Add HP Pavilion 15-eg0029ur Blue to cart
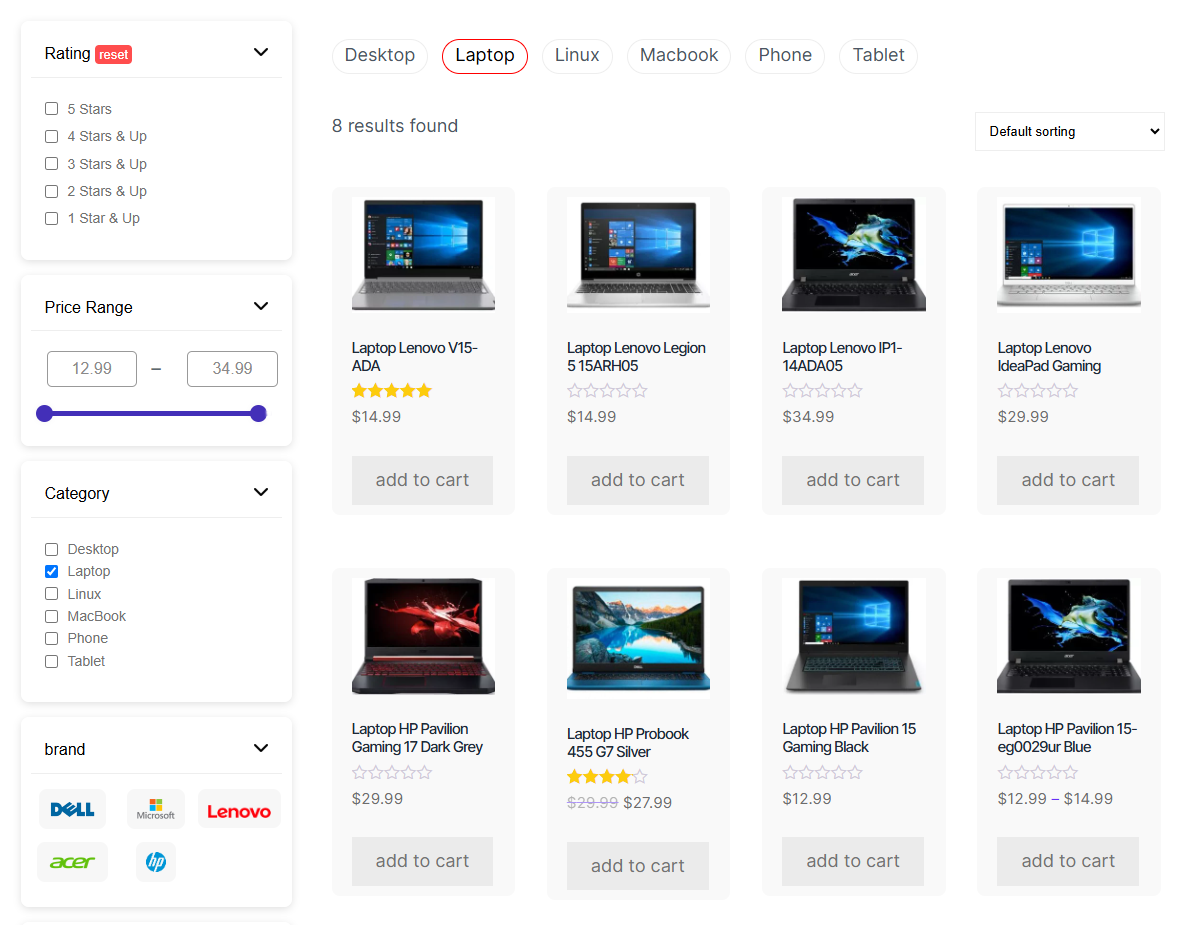The height and width of the screenshot is (925, 1190). (1068, 861)
